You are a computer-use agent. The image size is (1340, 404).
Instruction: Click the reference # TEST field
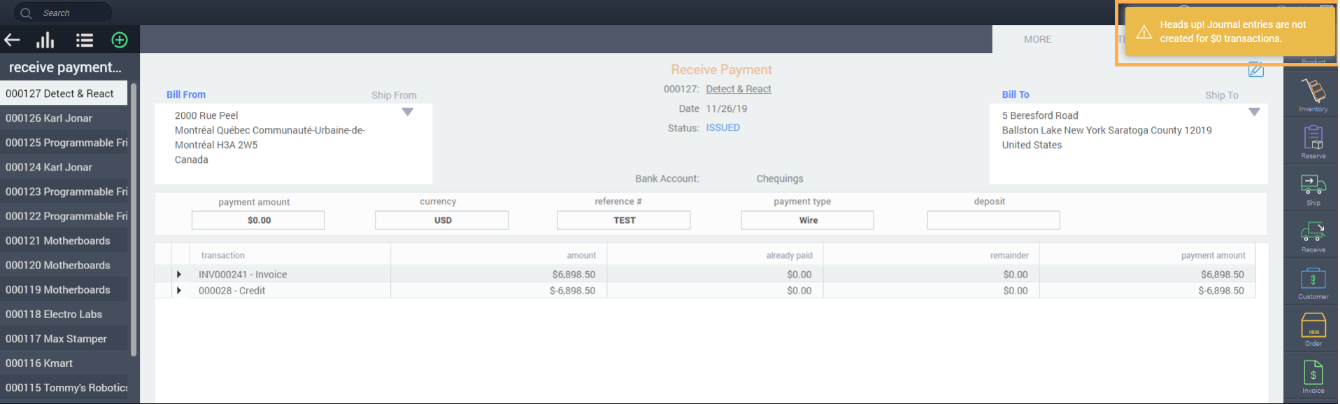624,220
